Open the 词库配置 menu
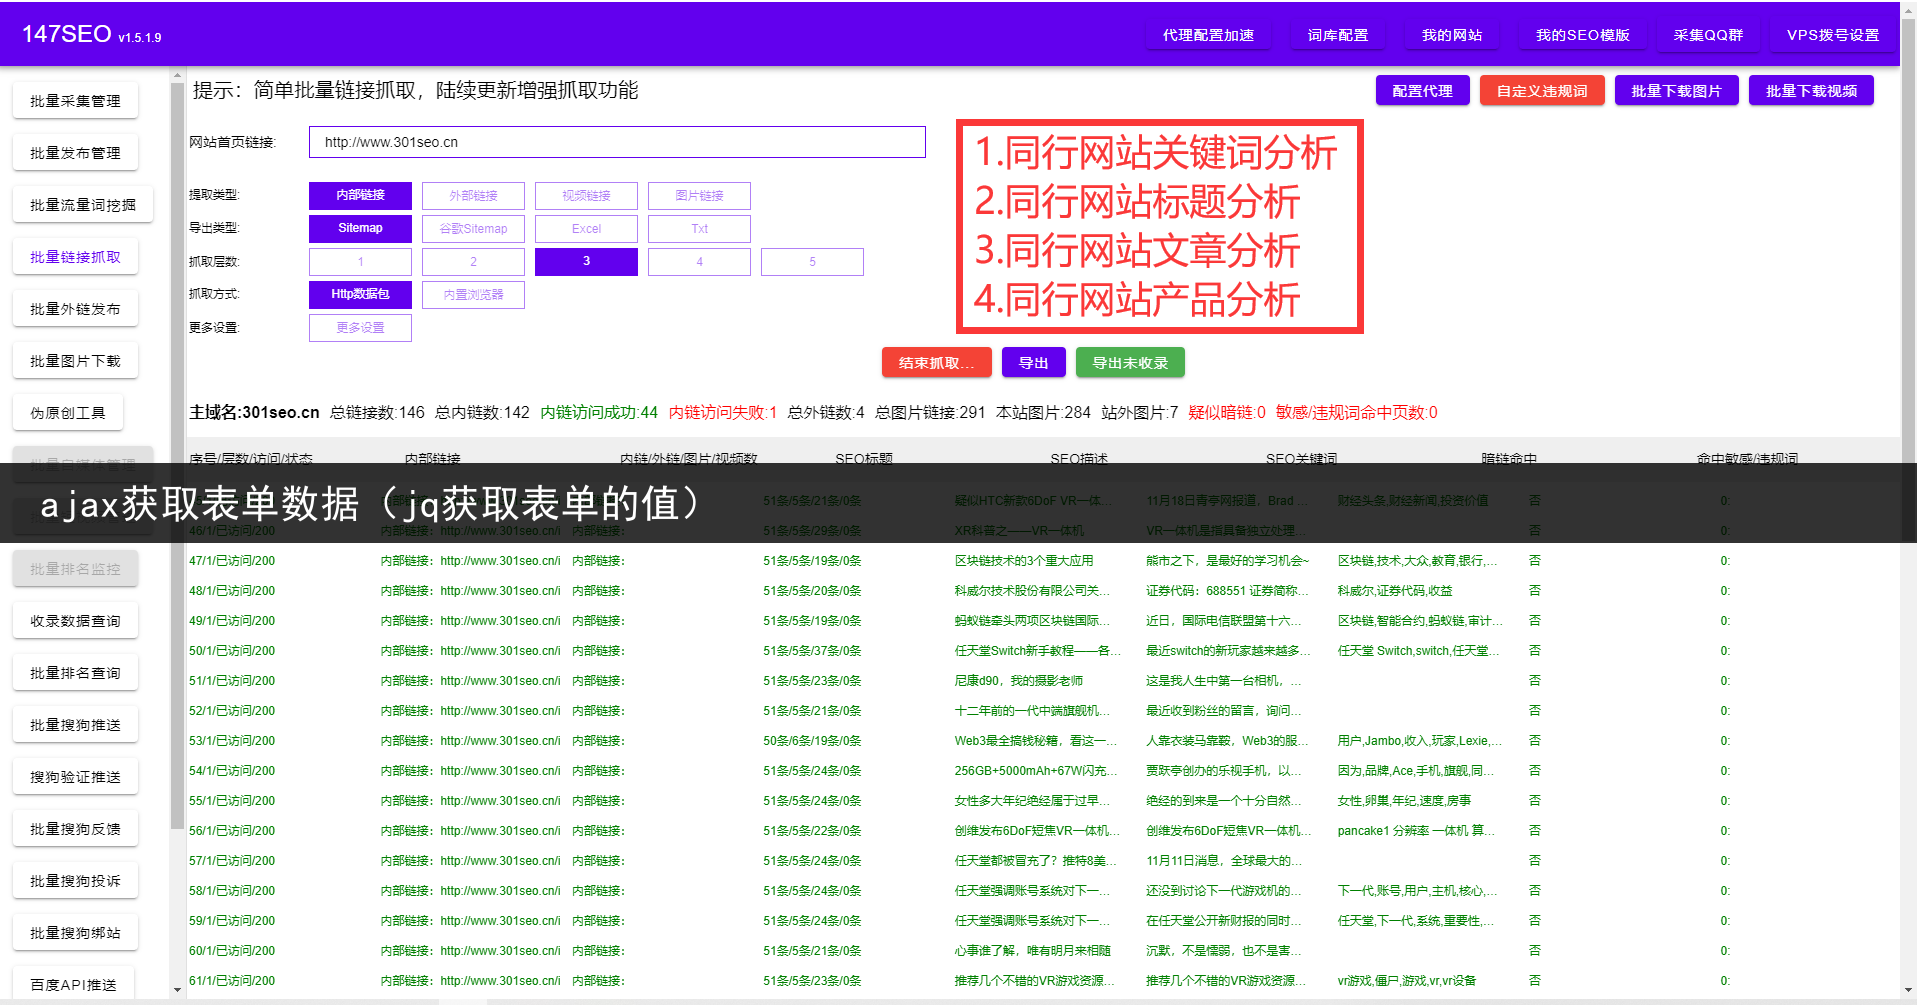The image size is (1917, 1005). 1337,33
